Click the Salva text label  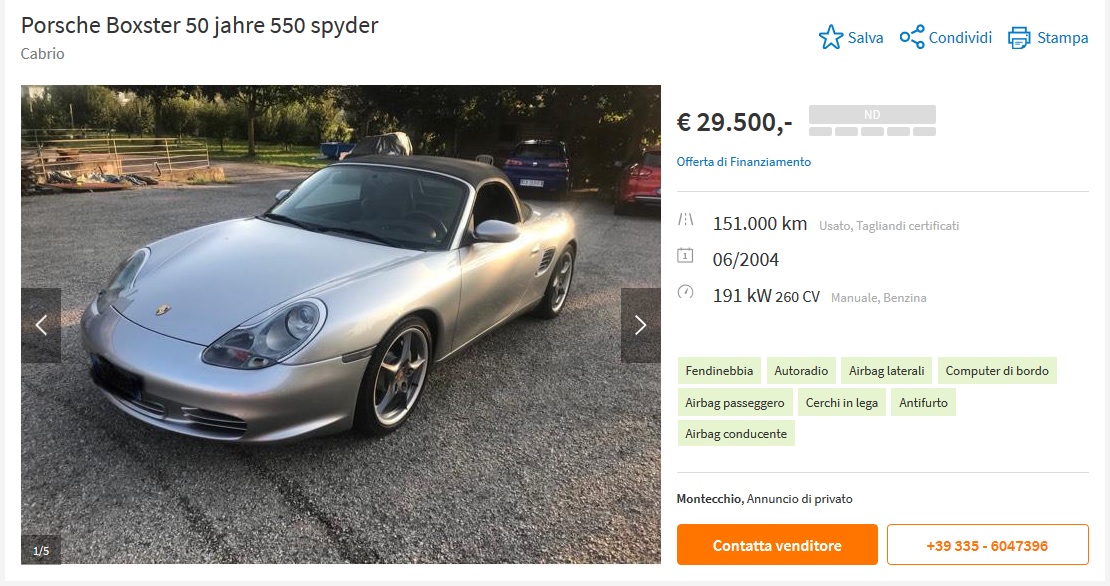pos(866,38)
